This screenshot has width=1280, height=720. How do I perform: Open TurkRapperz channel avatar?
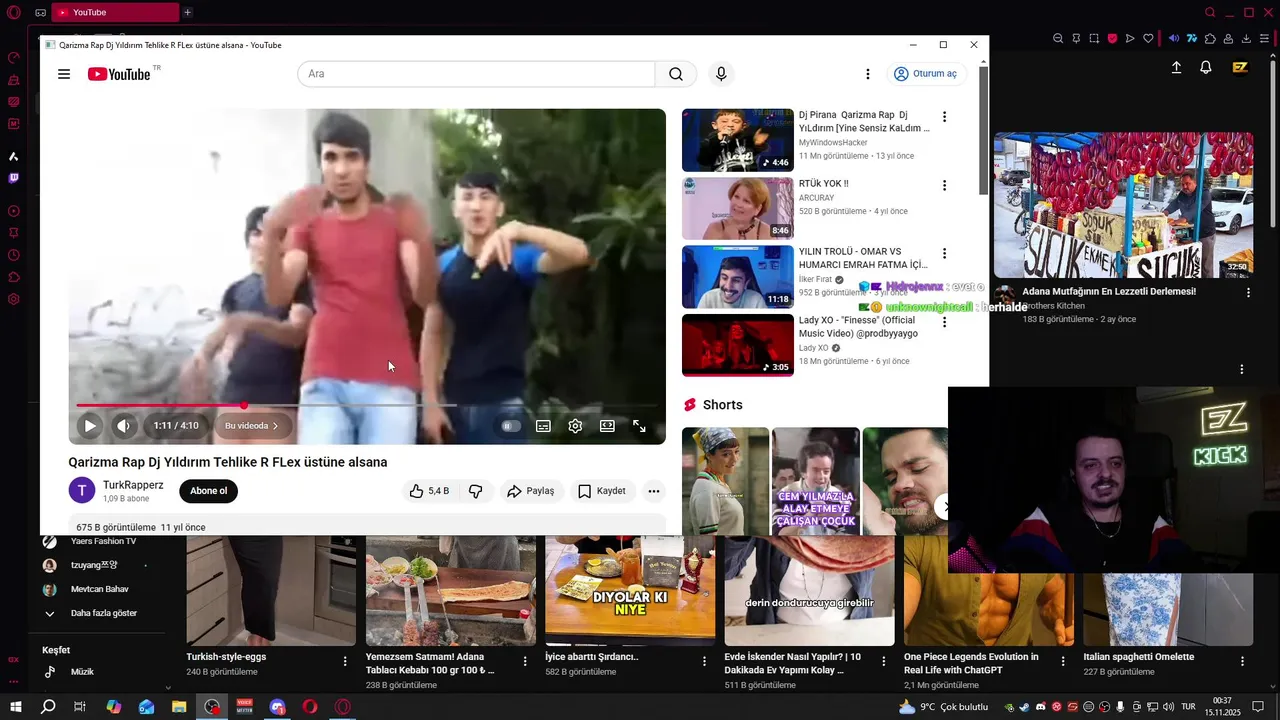pos(82,491)
